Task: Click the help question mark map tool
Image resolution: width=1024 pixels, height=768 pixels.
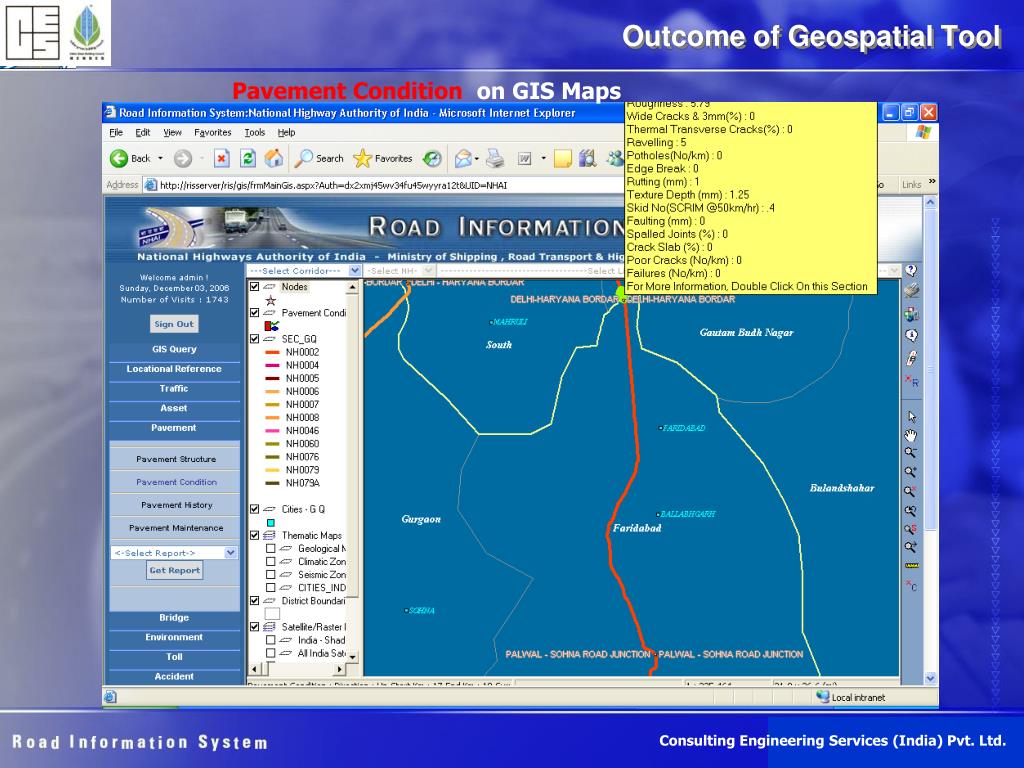Action: click(912, 270)
